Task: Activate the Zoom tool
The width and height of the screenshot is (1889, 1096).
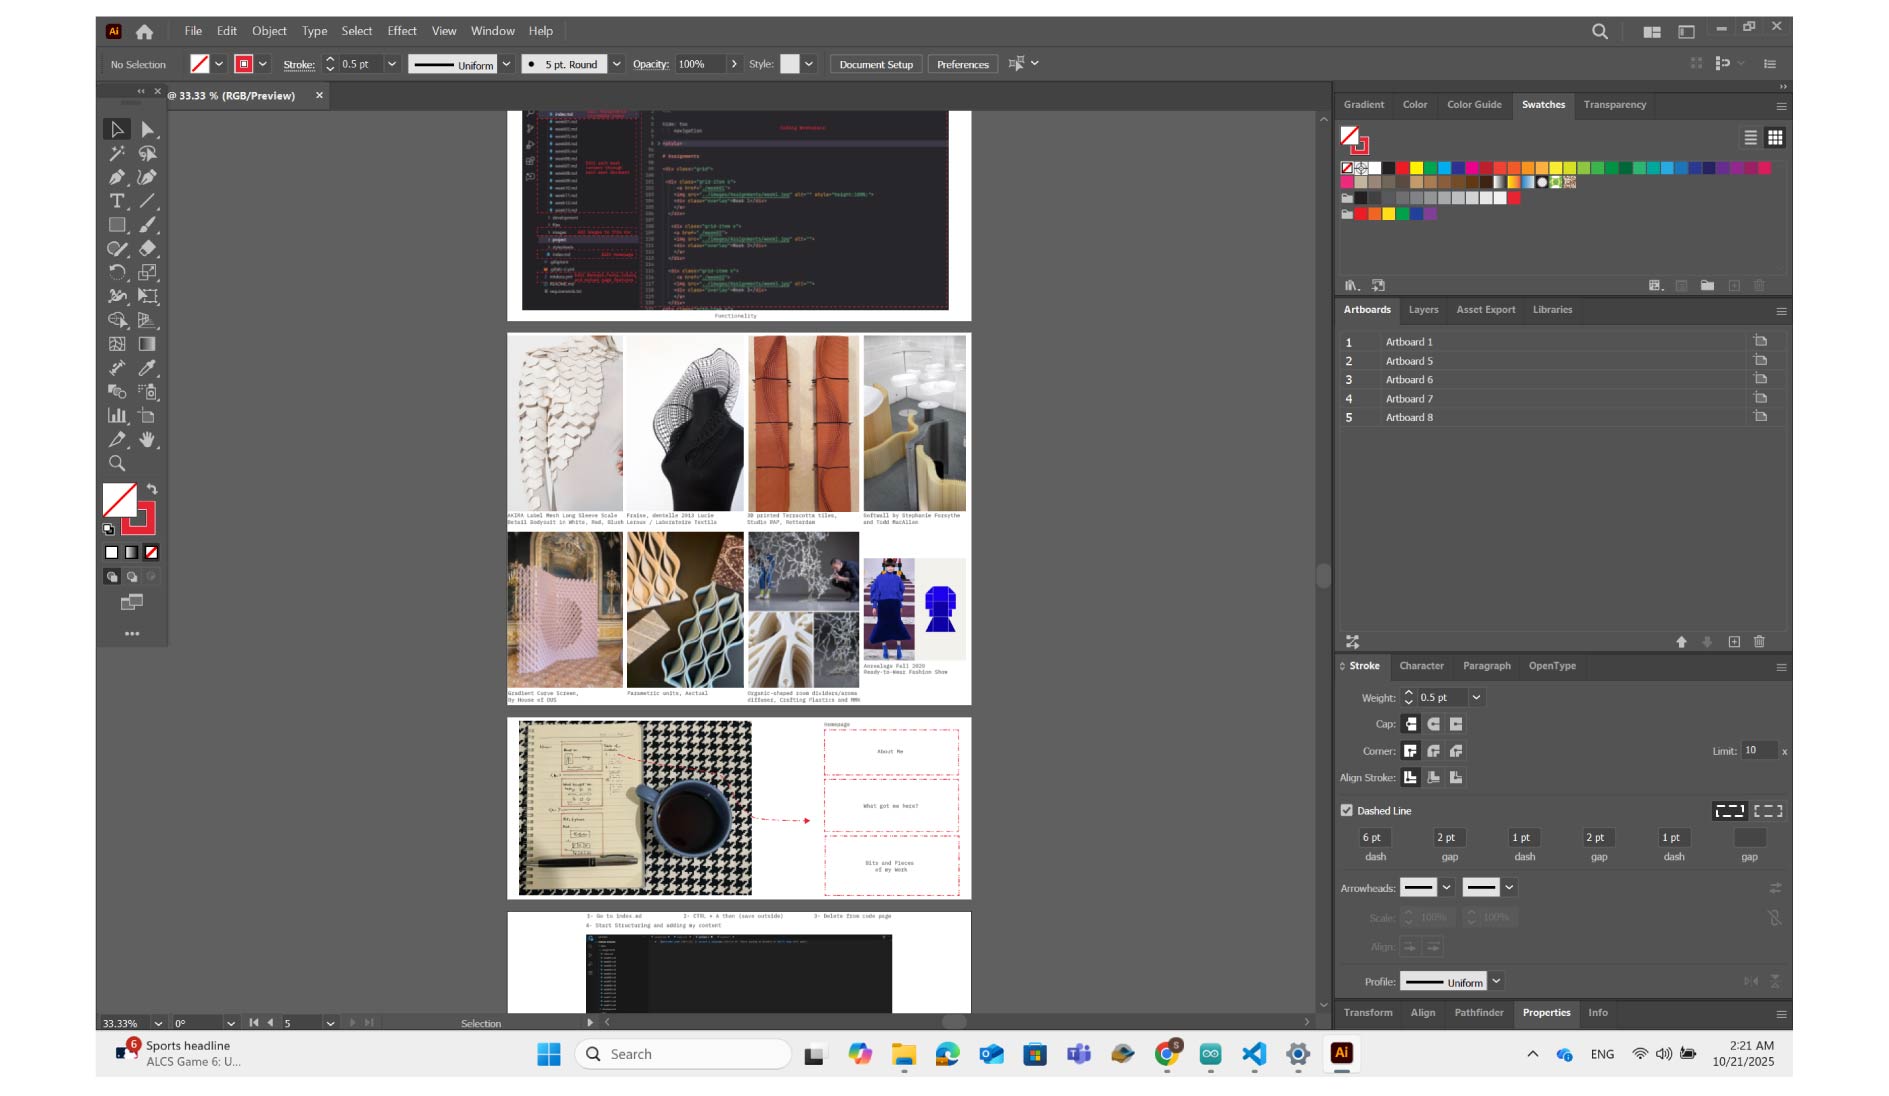Action: click(117, 464)
